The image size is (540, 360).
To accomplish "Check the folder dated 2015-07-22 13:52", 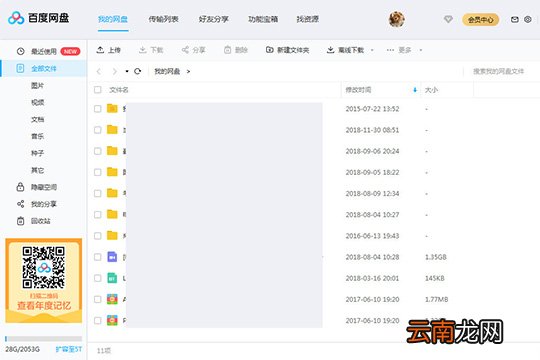I will (98, 109).
